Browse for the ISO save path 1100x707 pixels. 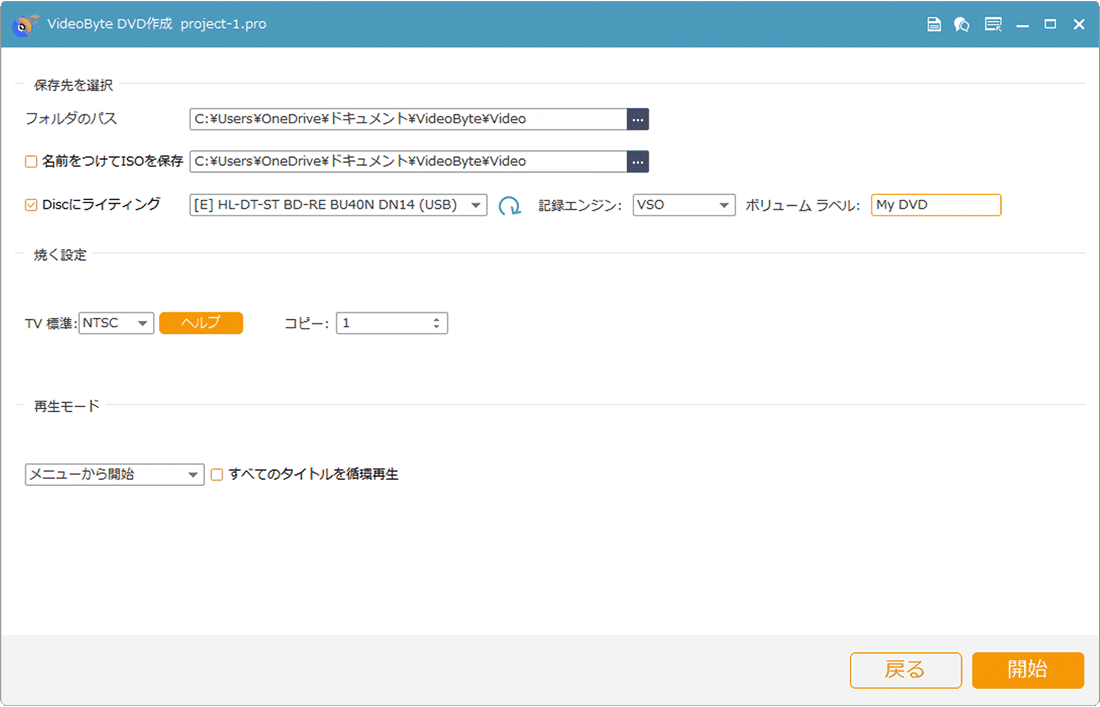(x=638, y=161)
